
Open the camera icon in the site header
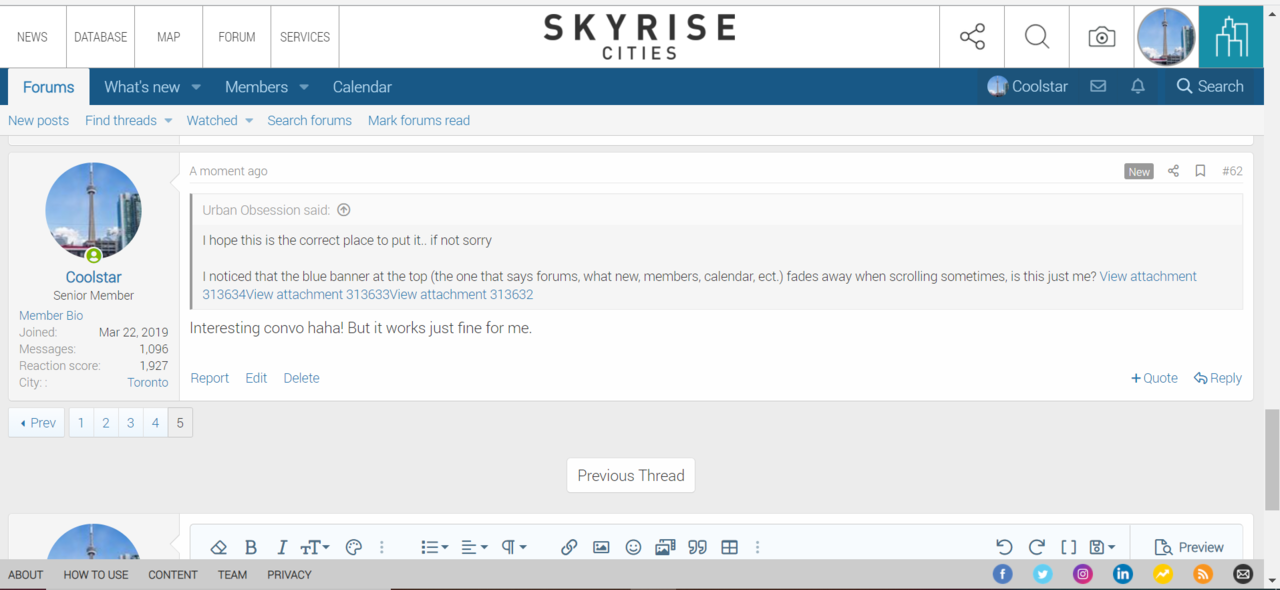point(1101,37)
